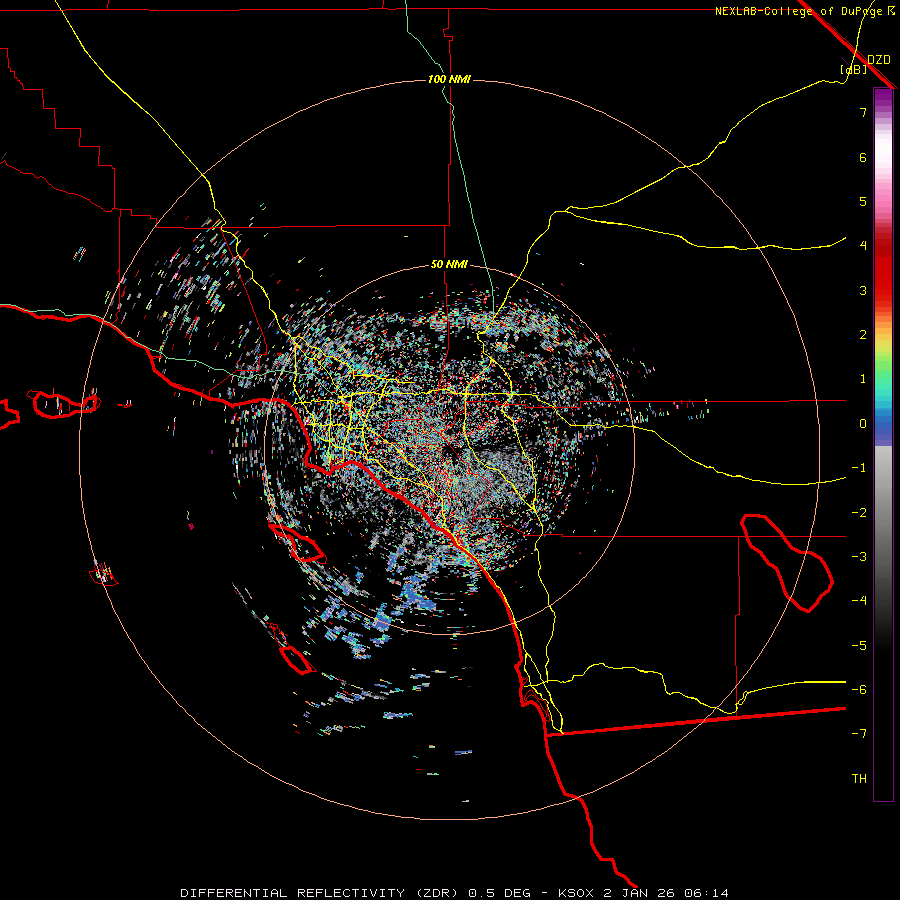
Task: Pick the bright red band of the color bar
Action: (883, 276)
